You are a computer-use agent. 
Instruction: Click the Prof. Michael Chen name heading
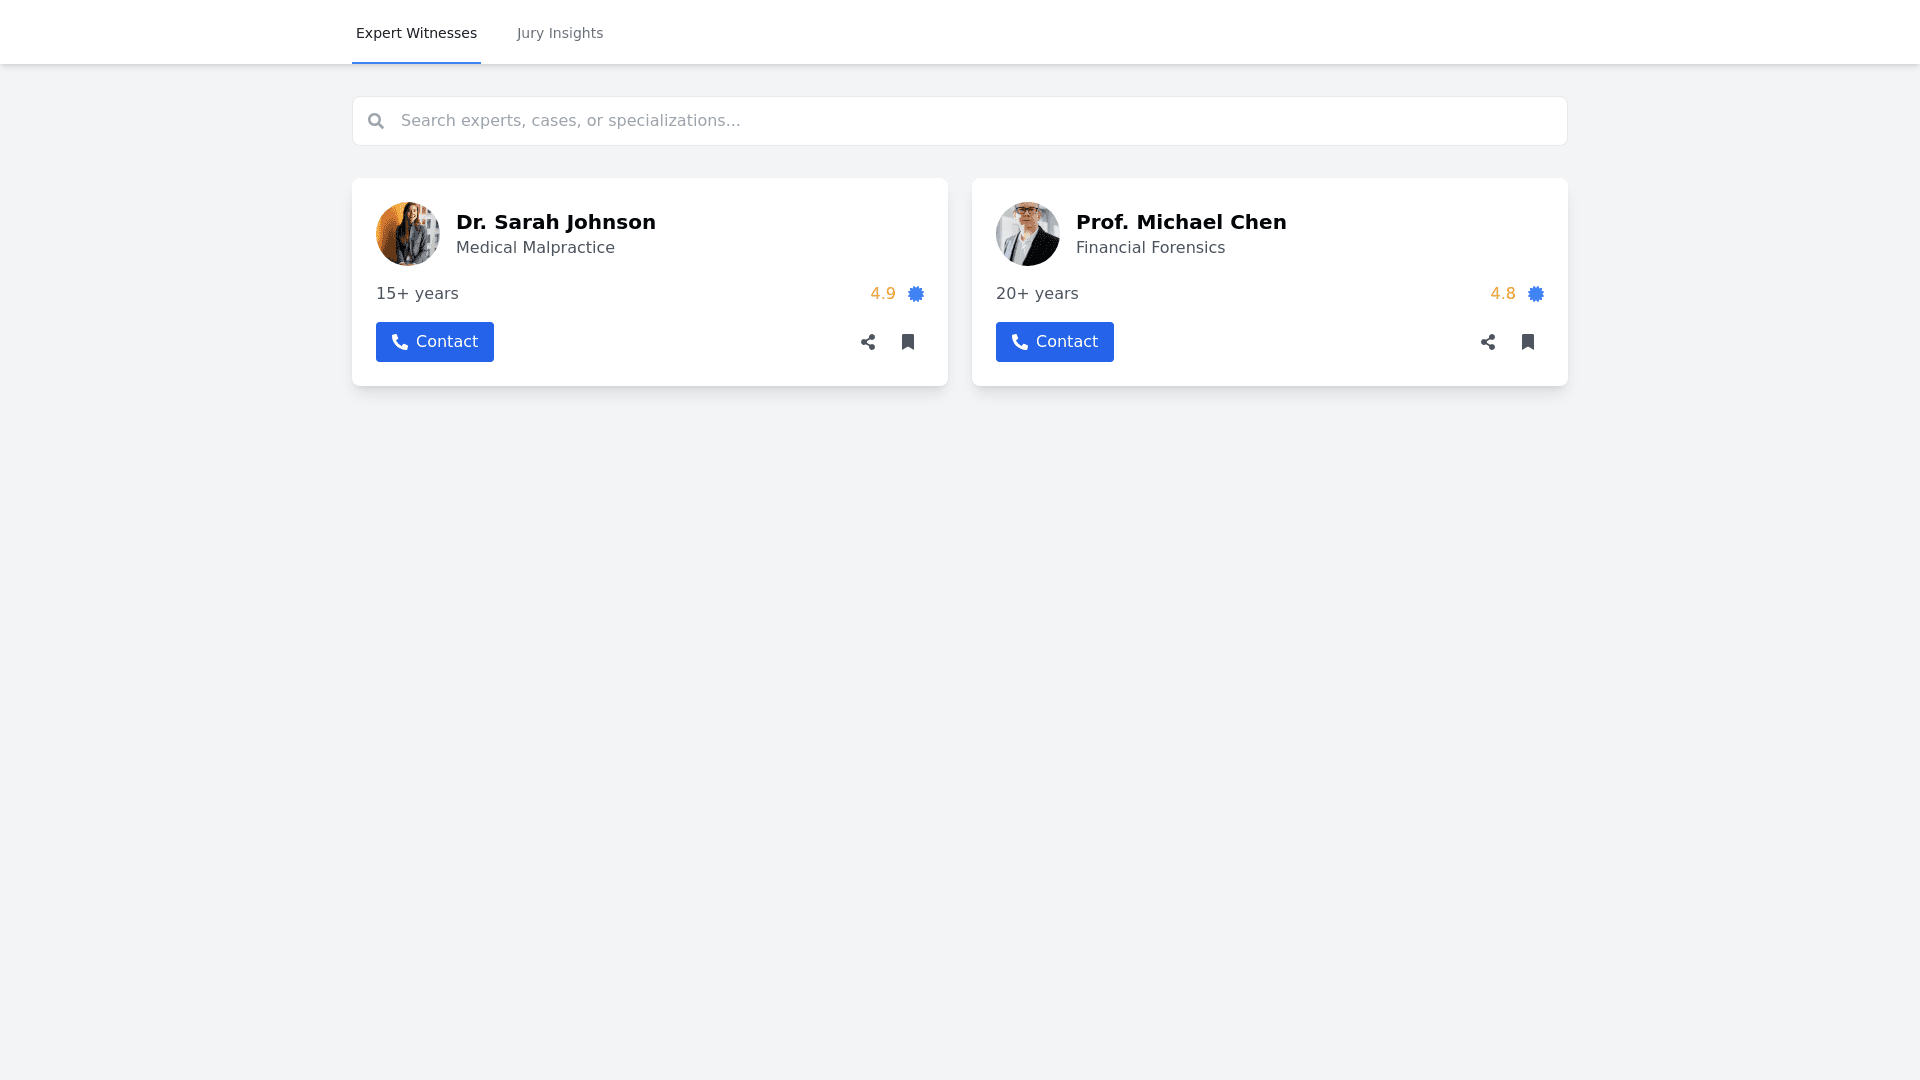coord(1181,222)
